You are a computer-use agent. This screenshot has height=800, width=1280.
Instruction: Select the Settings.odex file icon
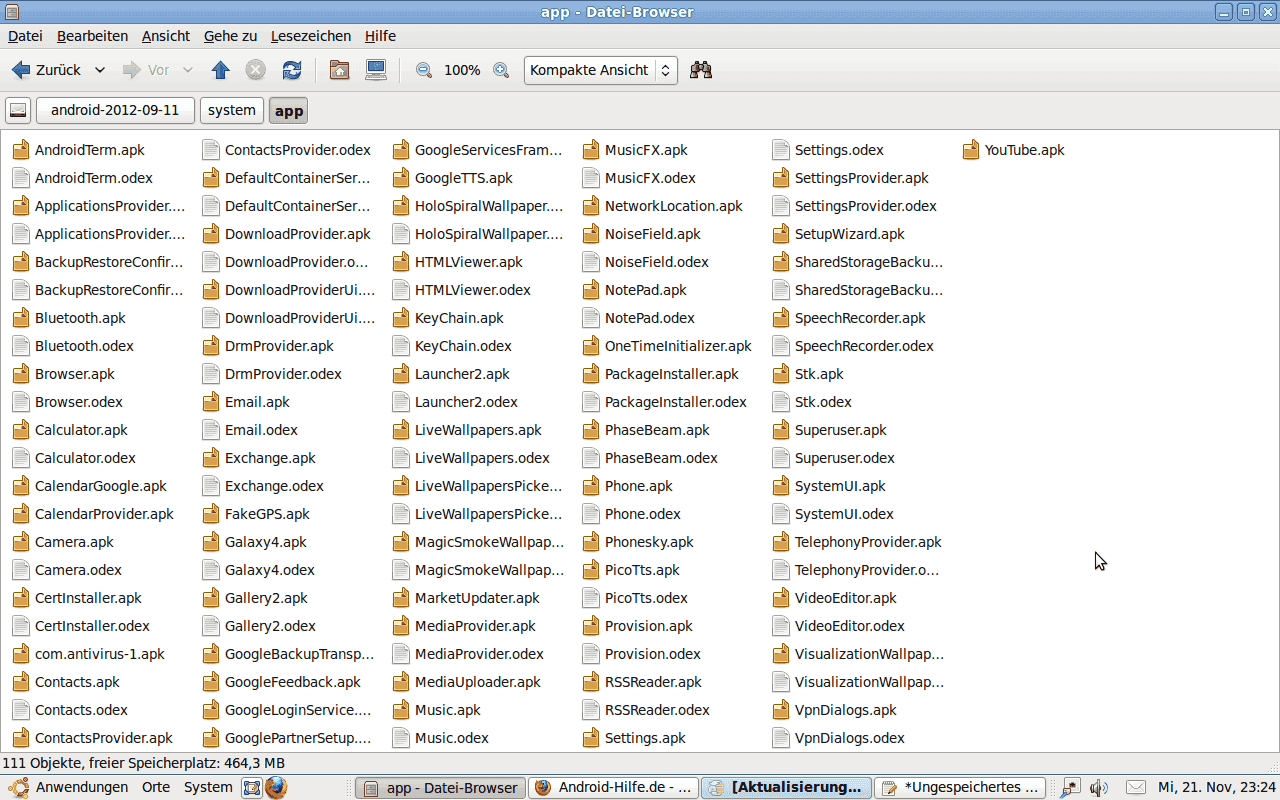[x=781, y=150]
